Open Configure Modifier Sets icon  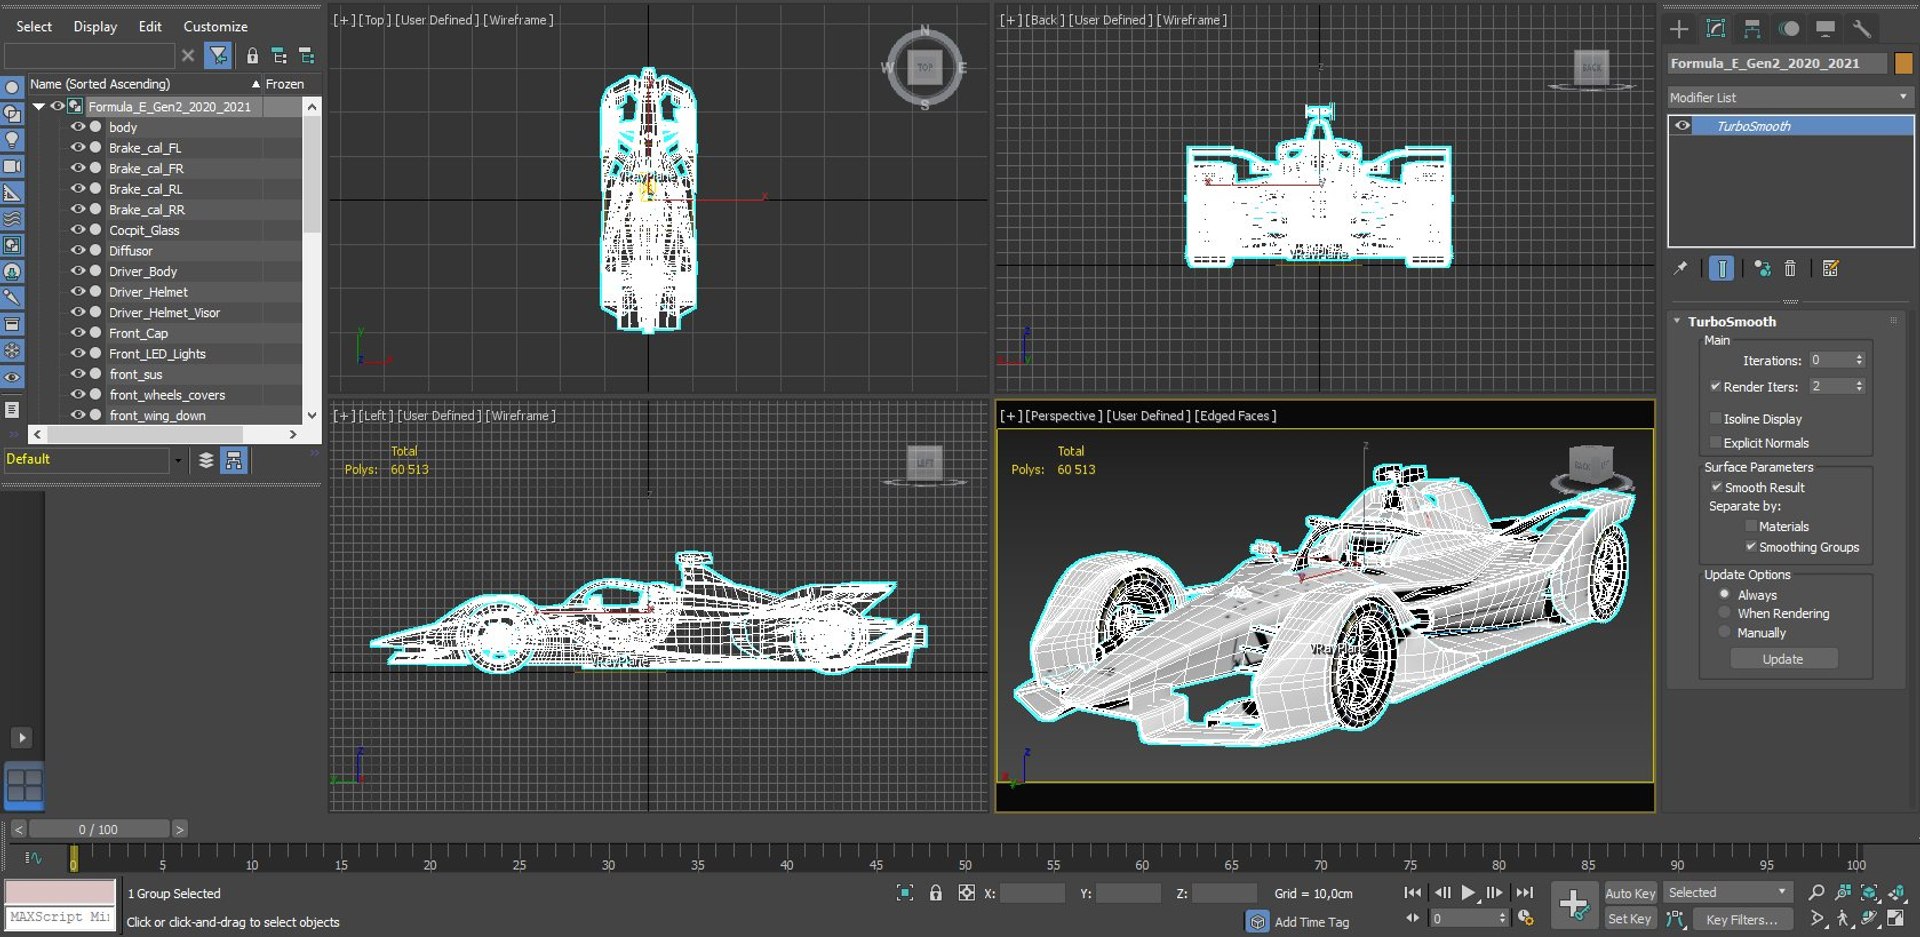coord(1831,268)
